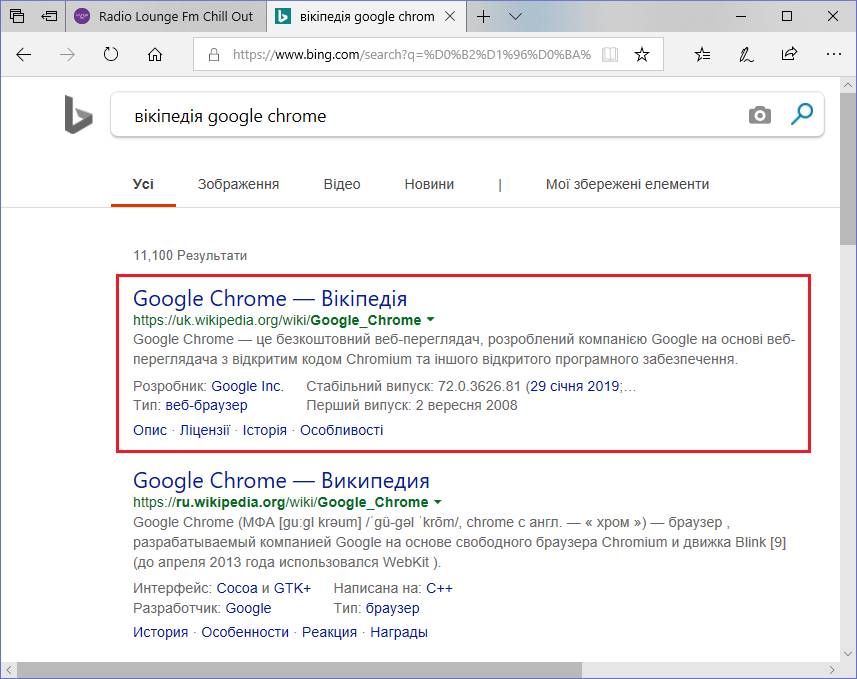Screen dimensions: 857x679
Task: Refresh the current page
Action: click(111, 54)
